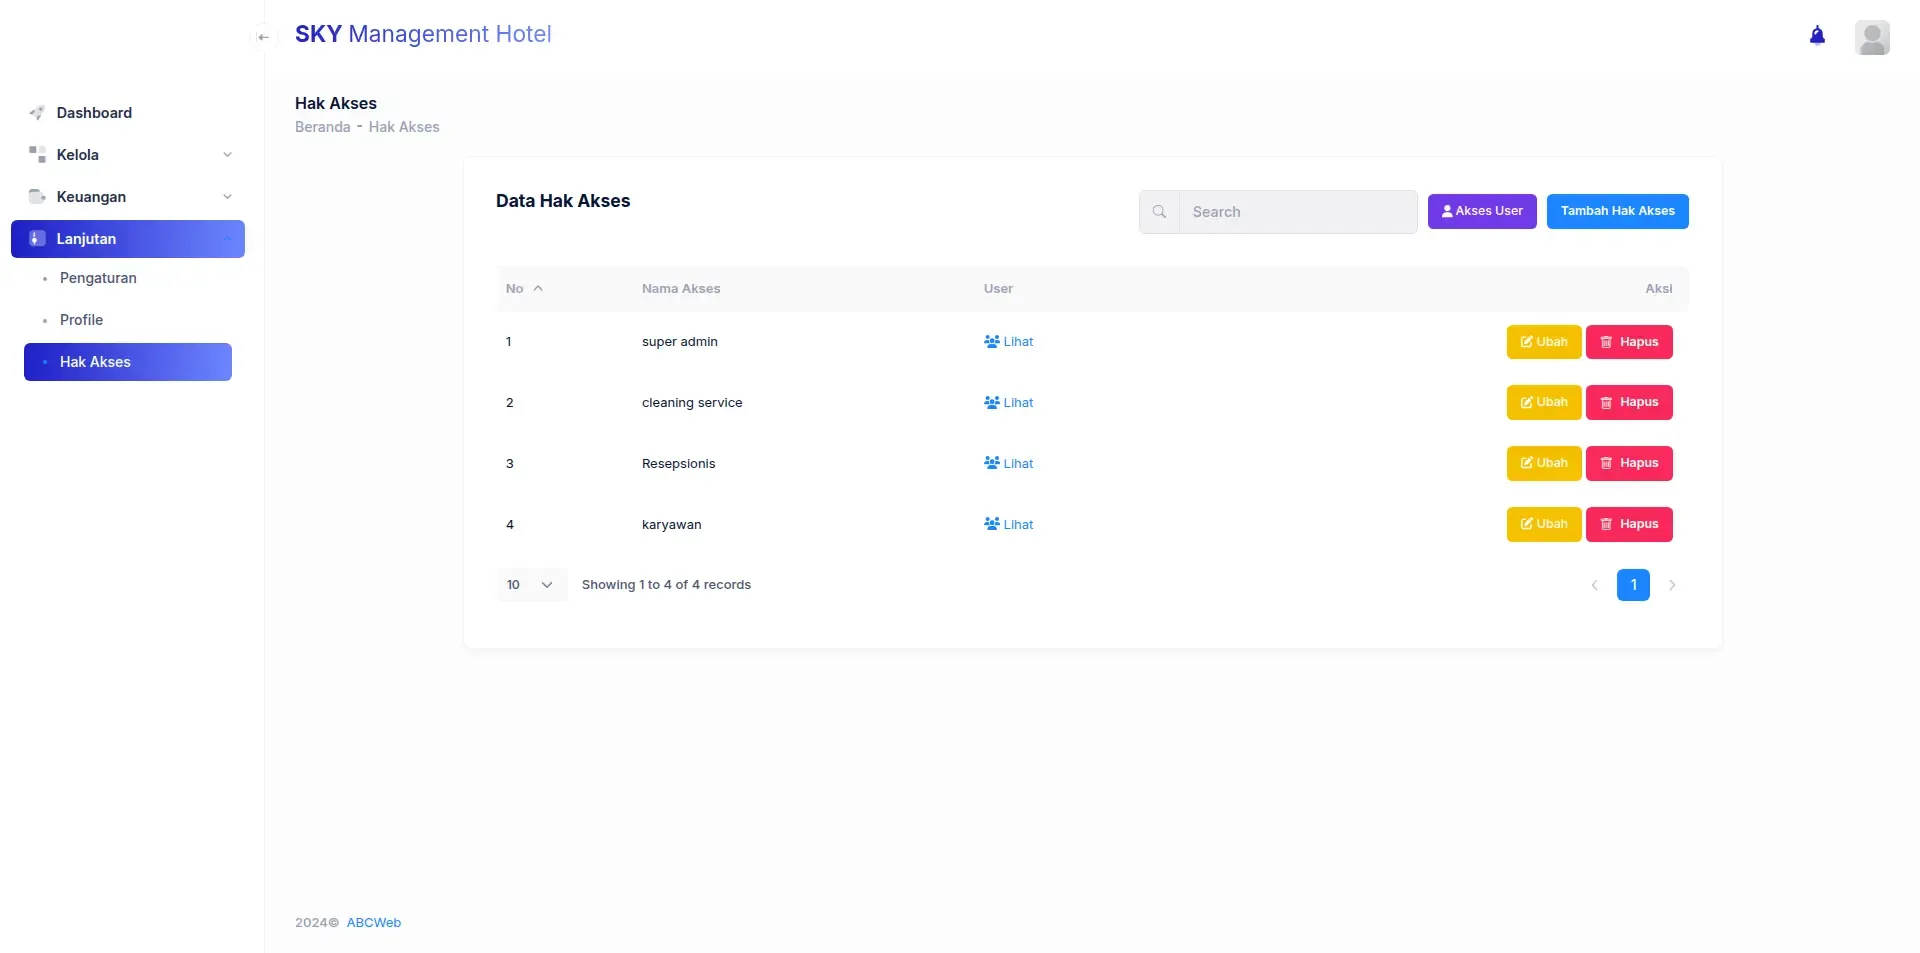Edit super admin with Ubah button
Image resolution: width=1920 pixels, height=953 pixels.
click(x=1544, y=342)
